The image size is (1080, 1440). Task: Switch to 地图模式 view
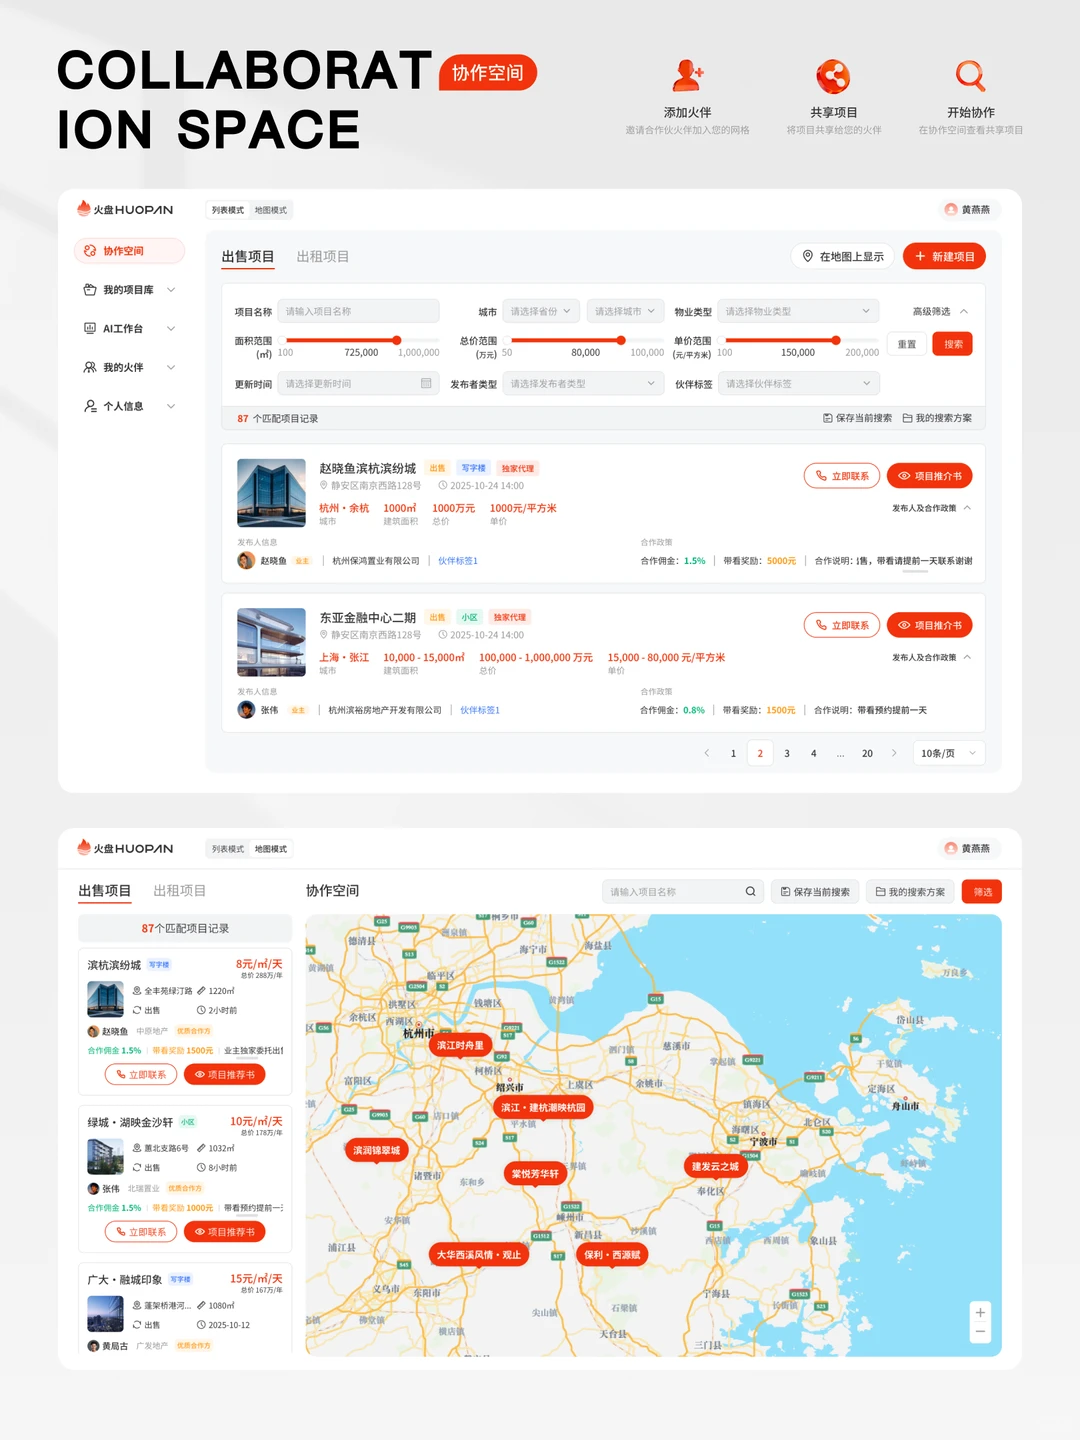click(x=271, y=210)
